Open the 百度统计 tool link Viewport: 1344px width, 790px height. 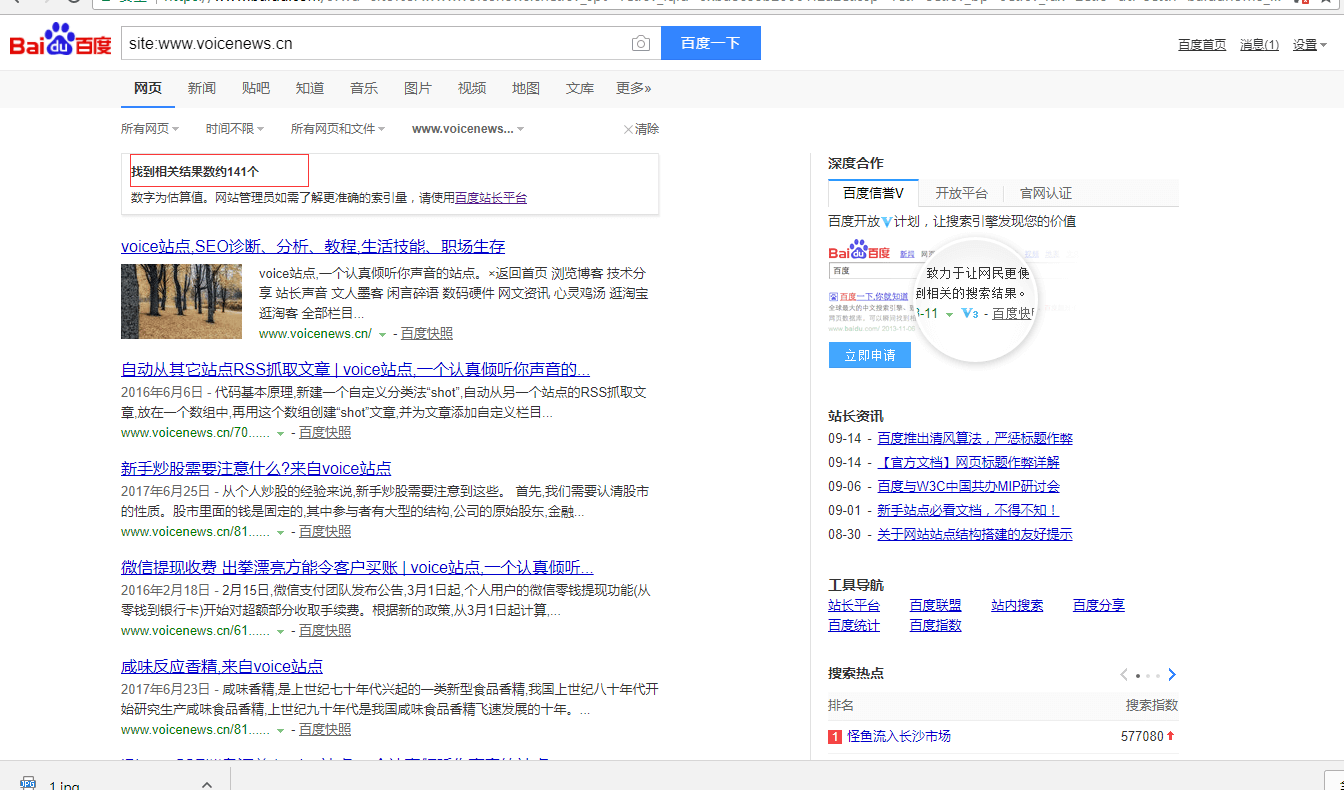(x=854, y=625)
